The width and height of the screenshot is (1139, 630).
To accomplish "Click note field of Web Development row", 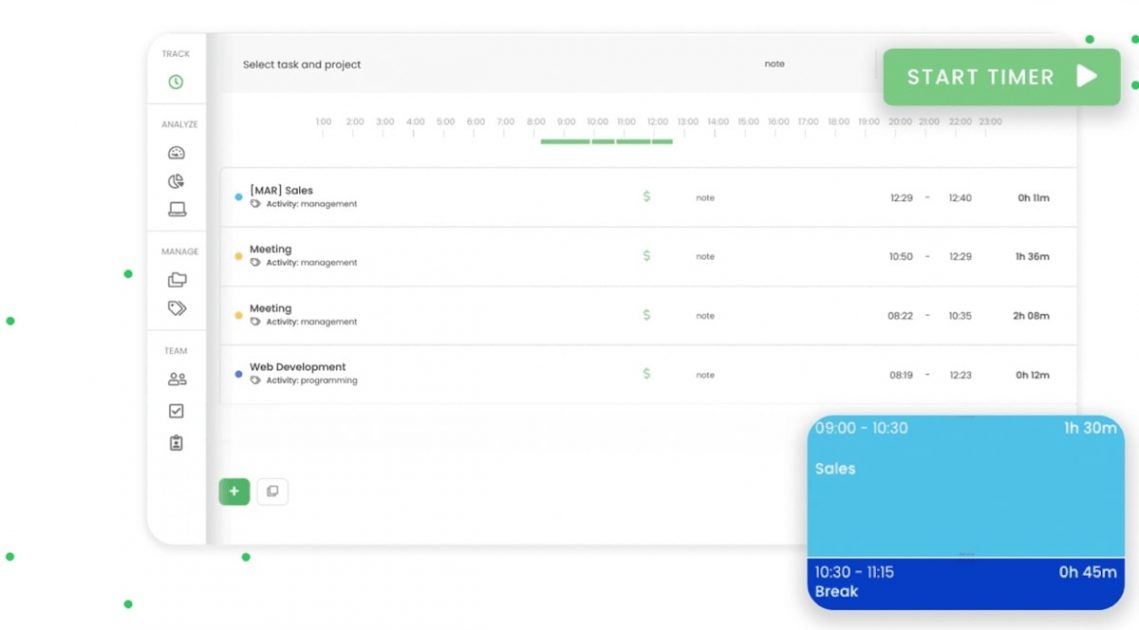I will point(705,375).
